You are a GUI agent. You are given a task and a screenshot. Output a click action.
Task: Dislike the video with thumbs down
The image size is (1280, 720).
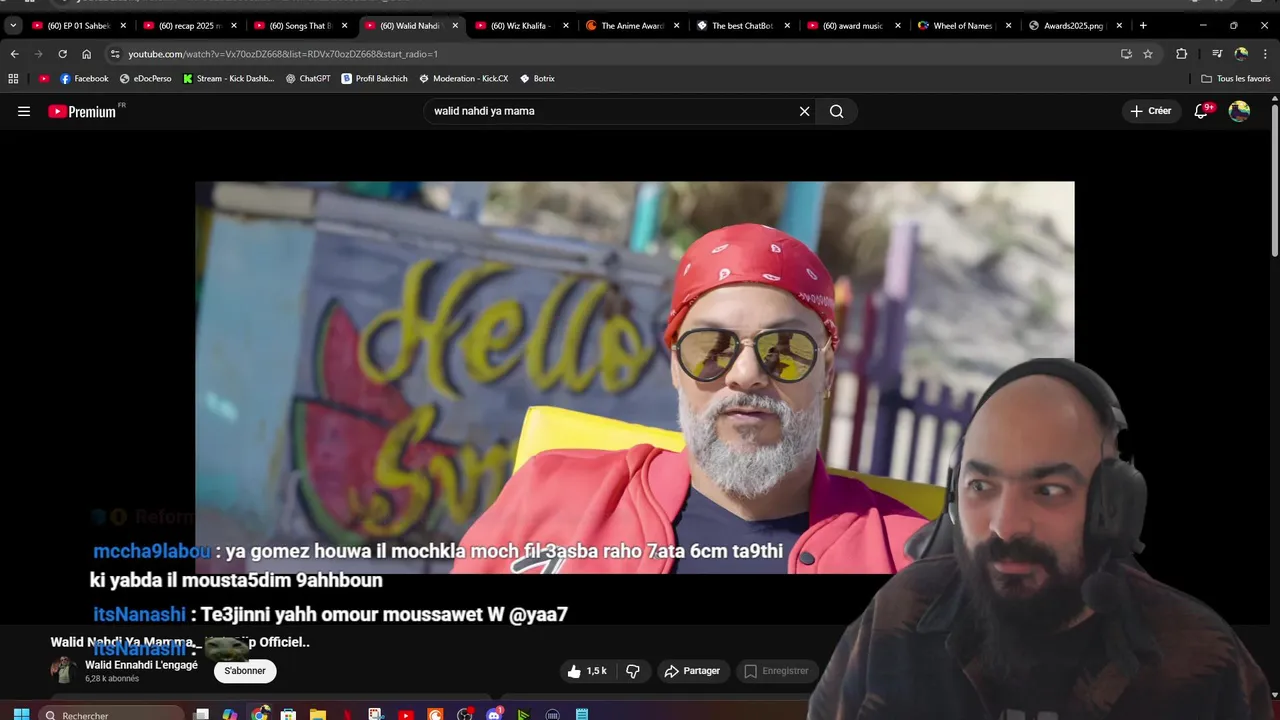(x=632, y=671)
